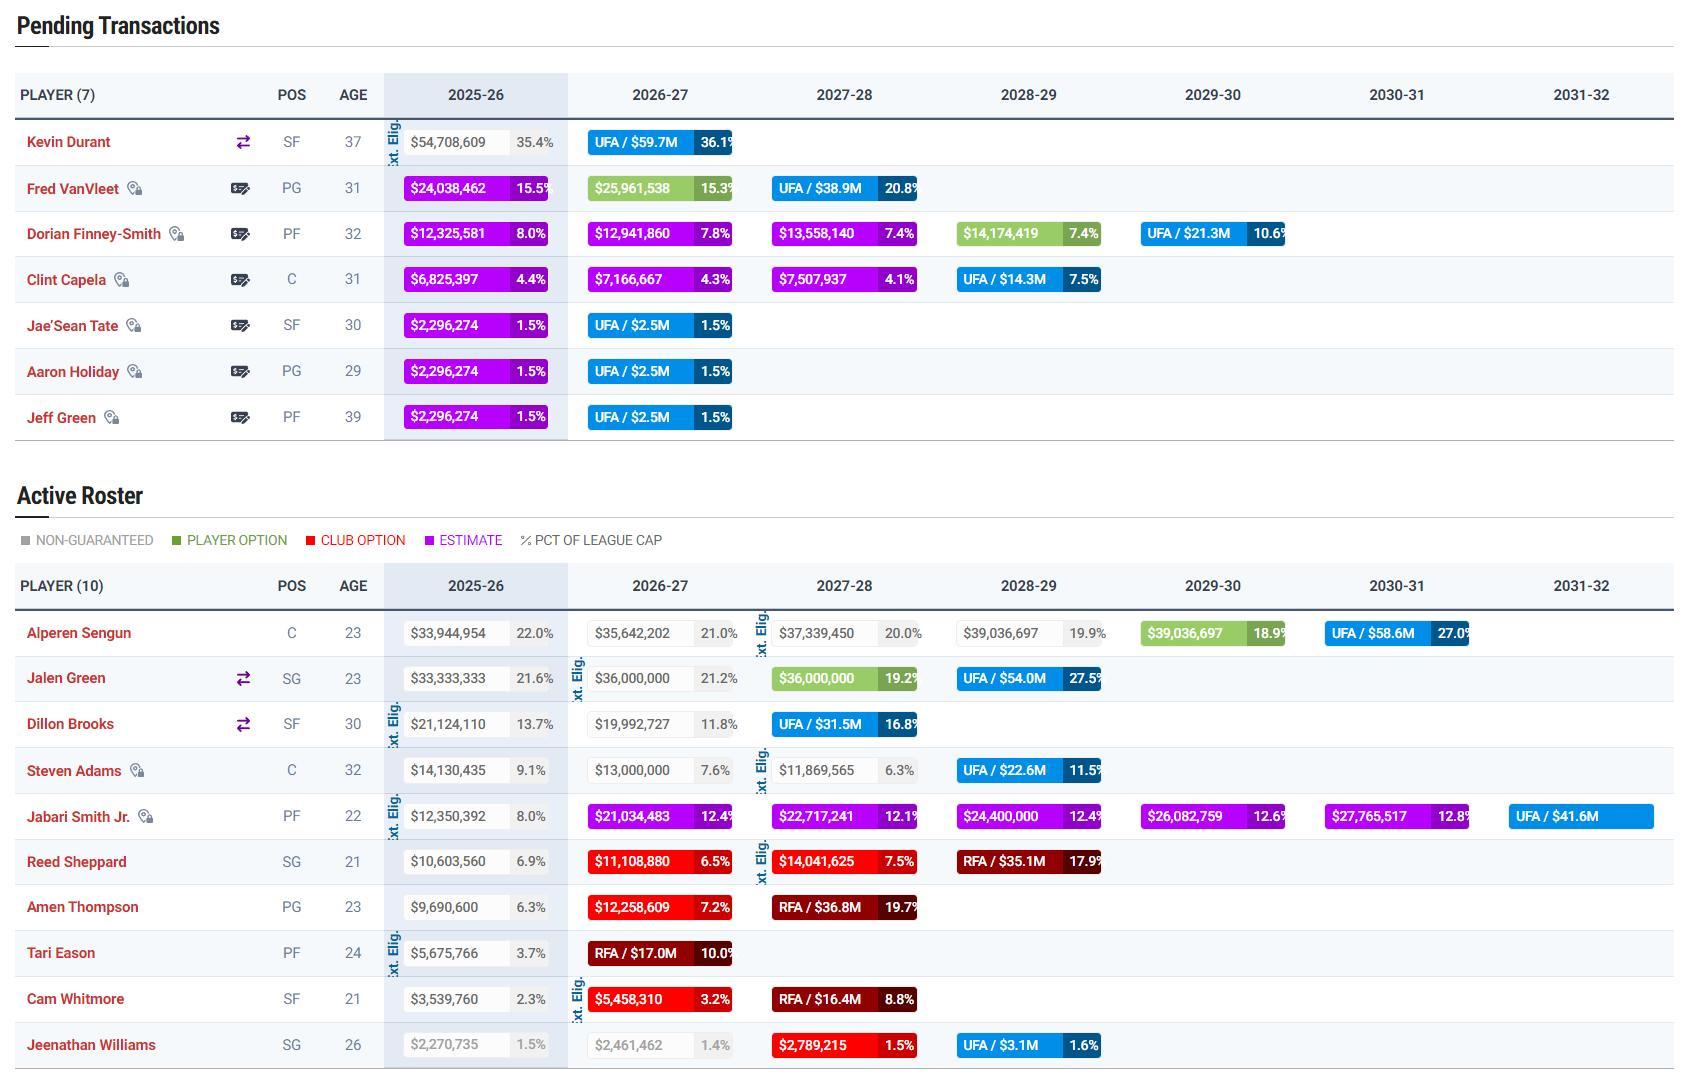Viewport: 1692px width, 1075px height.
Task: Click the red Club Option legend swatch
Action: [x=311, y=541]
